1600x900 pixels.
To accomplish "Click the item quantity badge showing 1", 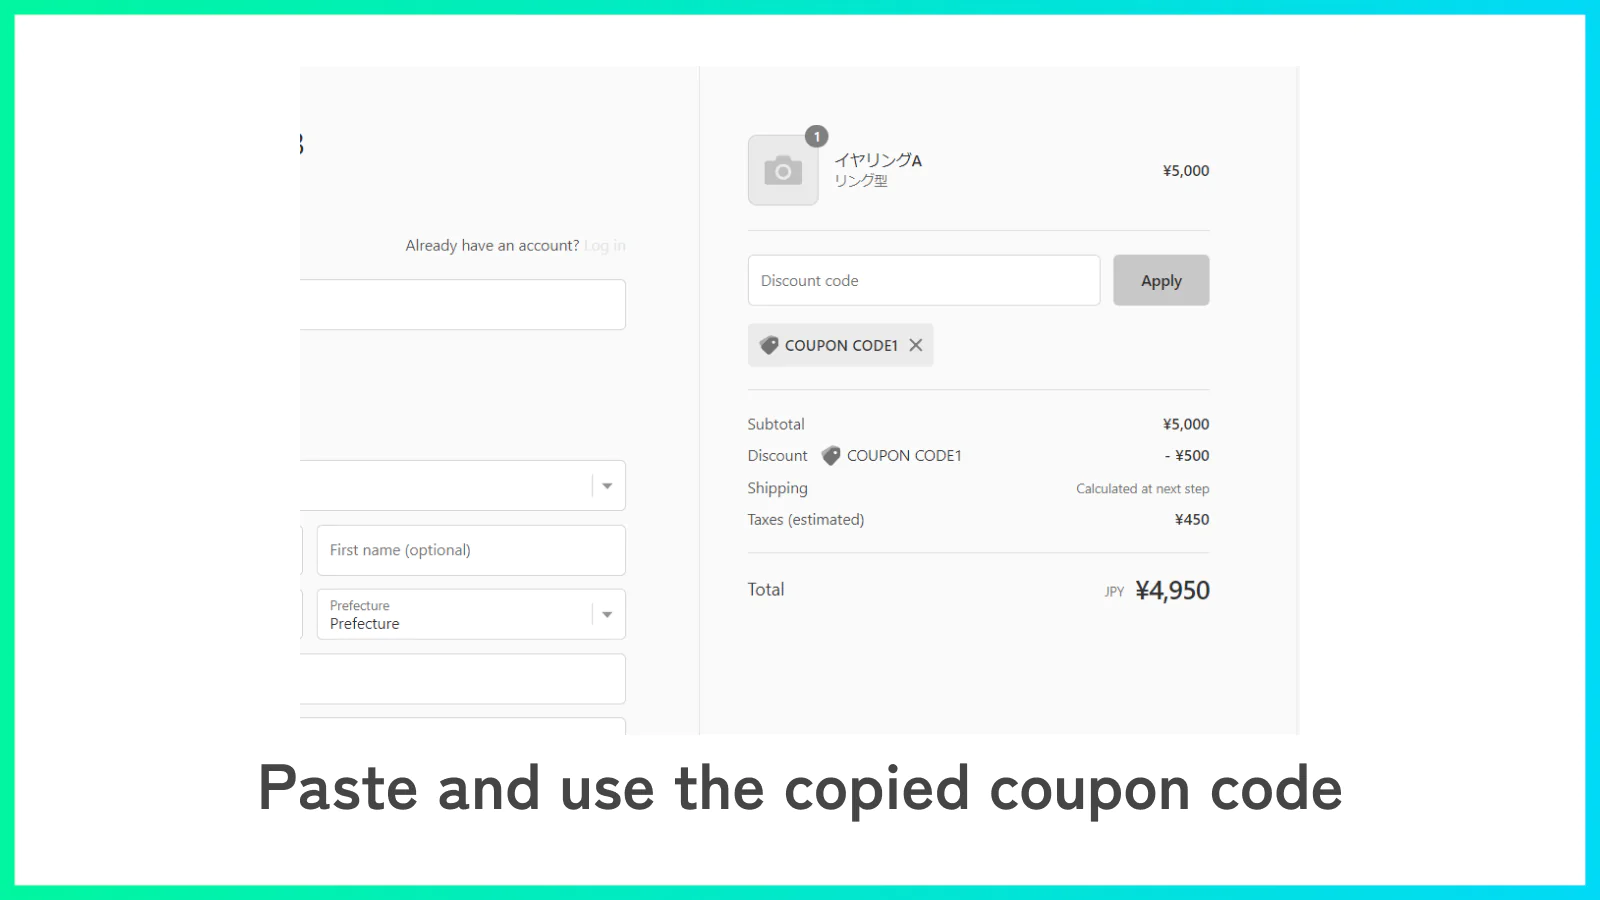I will click(817, 137).
